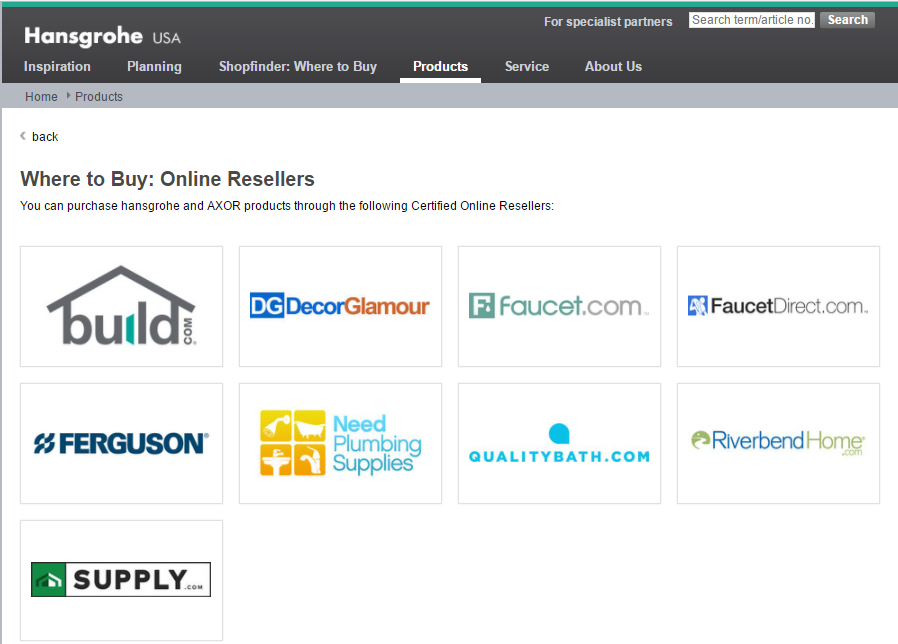Open the Supply.com reseller logo
This screenshot has height=644, width=898.
[121, 580]
